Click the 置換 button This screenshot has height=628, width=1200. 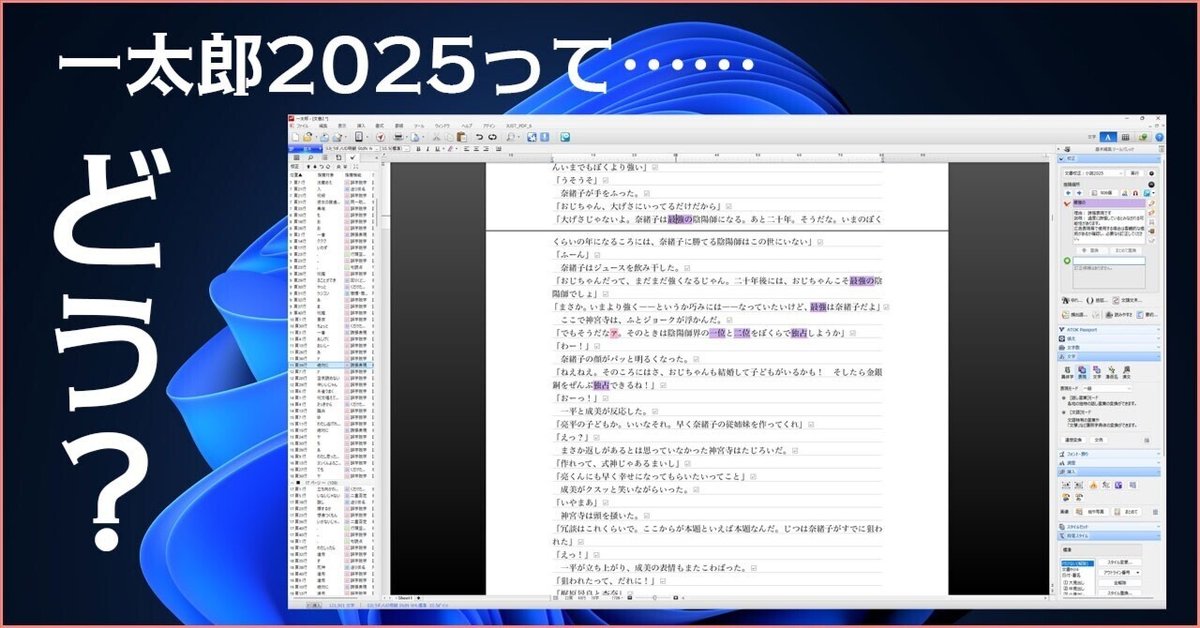click(x=1091, y=250)
